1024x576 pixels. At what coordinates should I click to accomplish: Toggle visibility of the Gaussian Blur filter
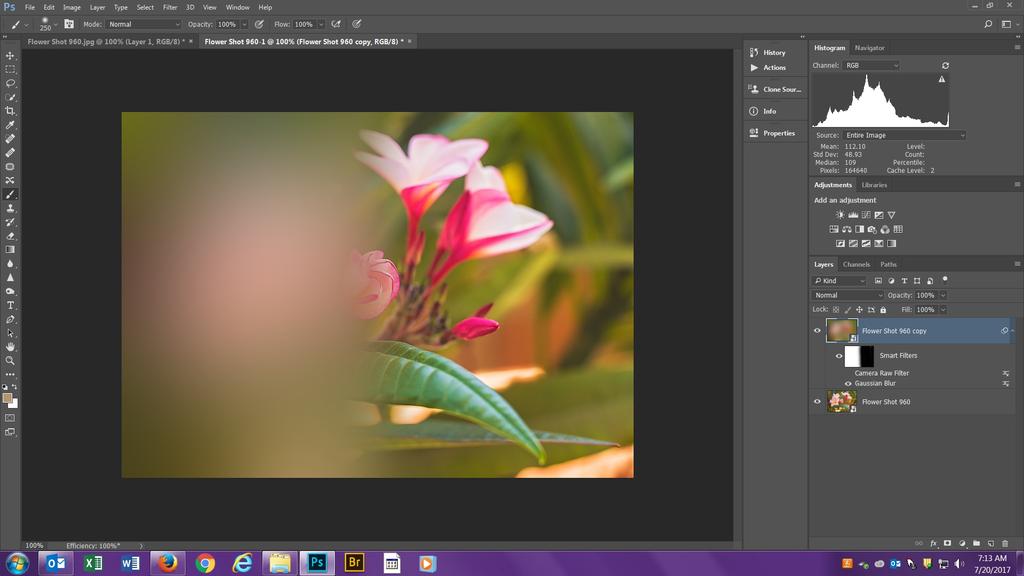click(848, 383)
